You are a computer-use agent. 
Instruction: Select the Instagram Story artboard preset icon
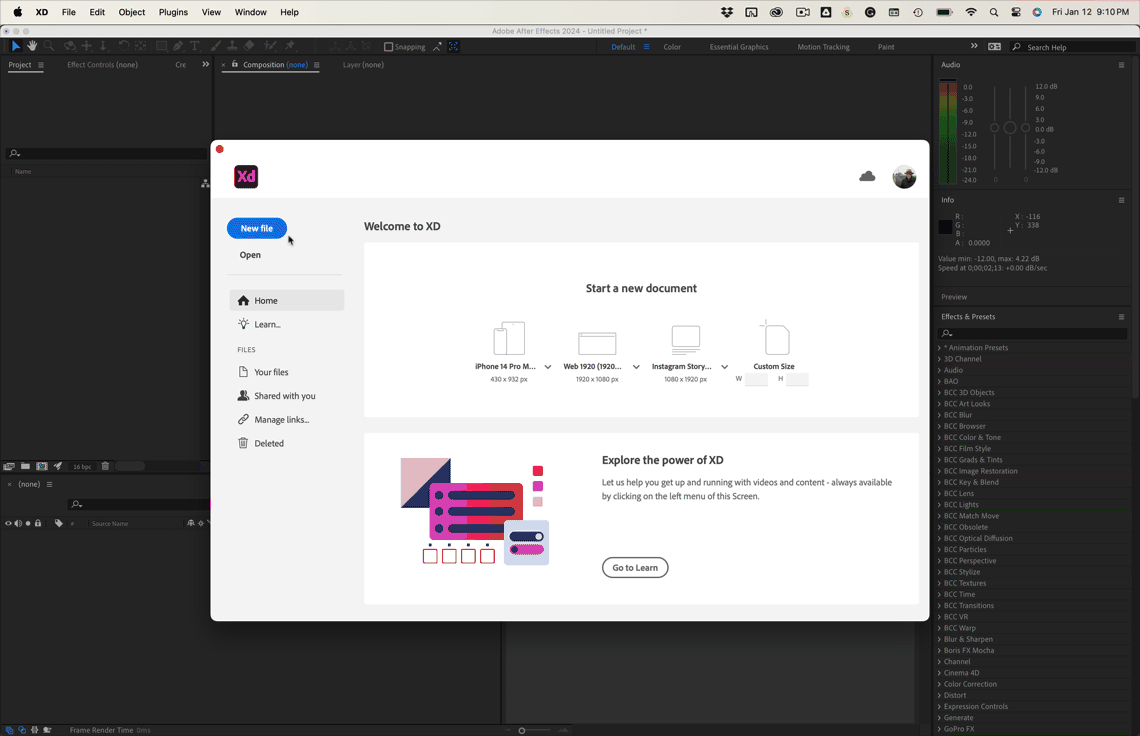[x=685, y=340]
